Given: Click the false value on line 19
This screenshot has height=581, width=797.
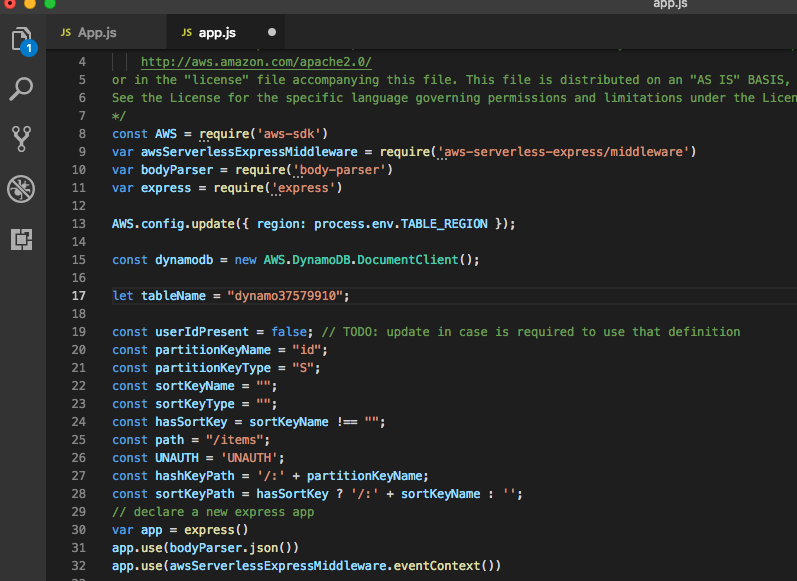Looking at the screenshot, I should point(289,332).
